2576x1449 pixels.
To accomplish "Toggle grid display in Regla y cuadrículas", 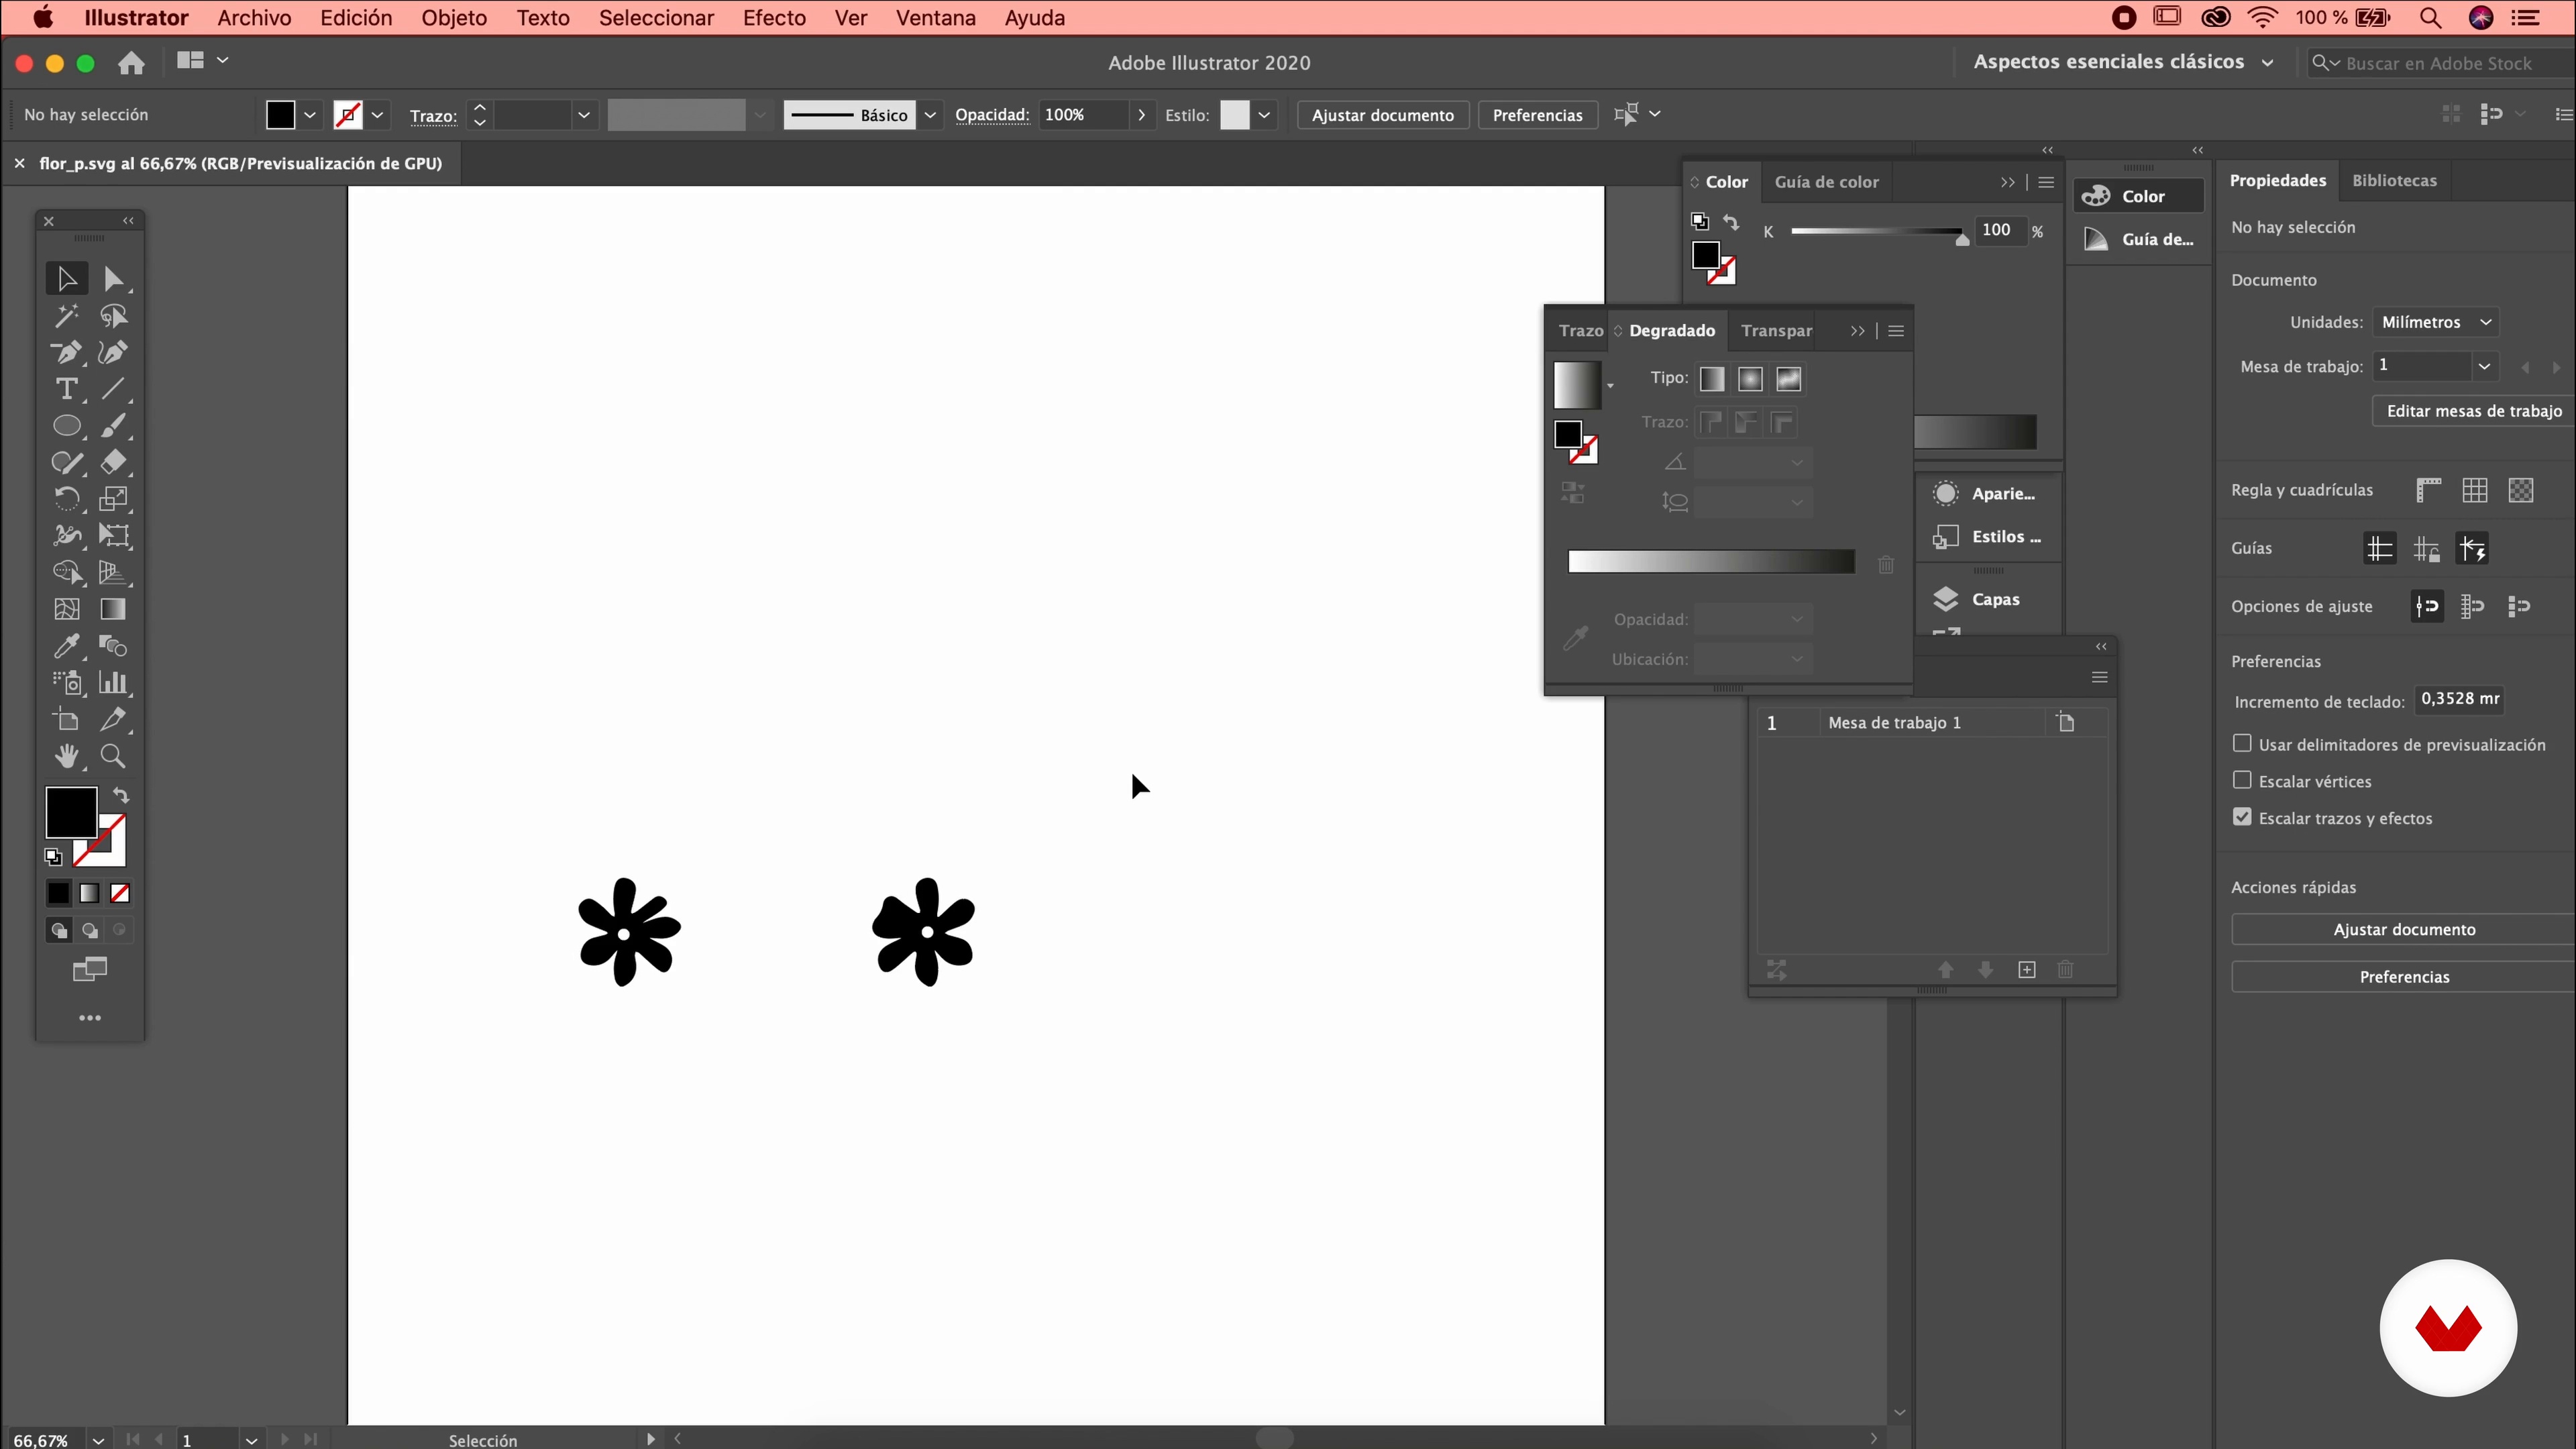I will point(2475,490).
